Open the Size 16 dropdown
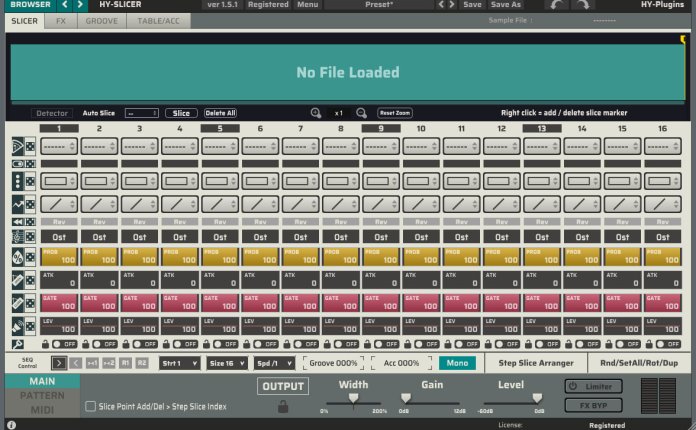 [227, 363]
